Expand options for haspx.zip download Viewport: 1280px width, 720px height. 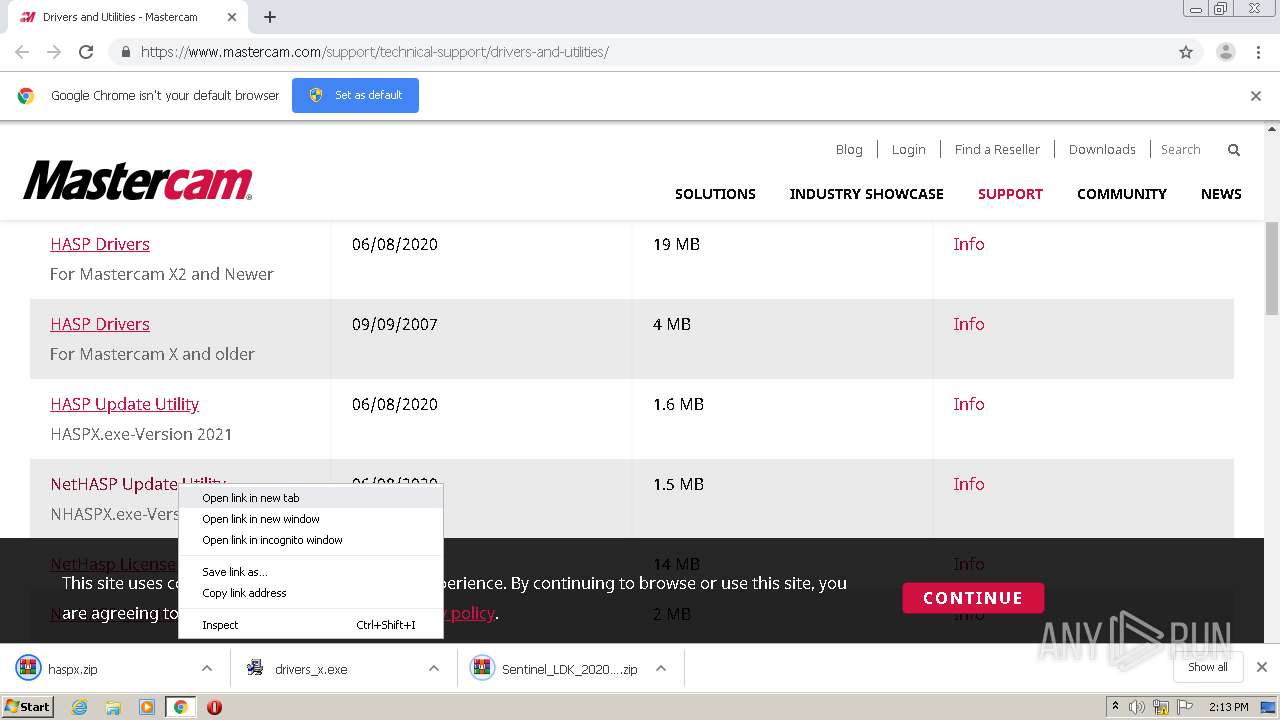point(207,669)
